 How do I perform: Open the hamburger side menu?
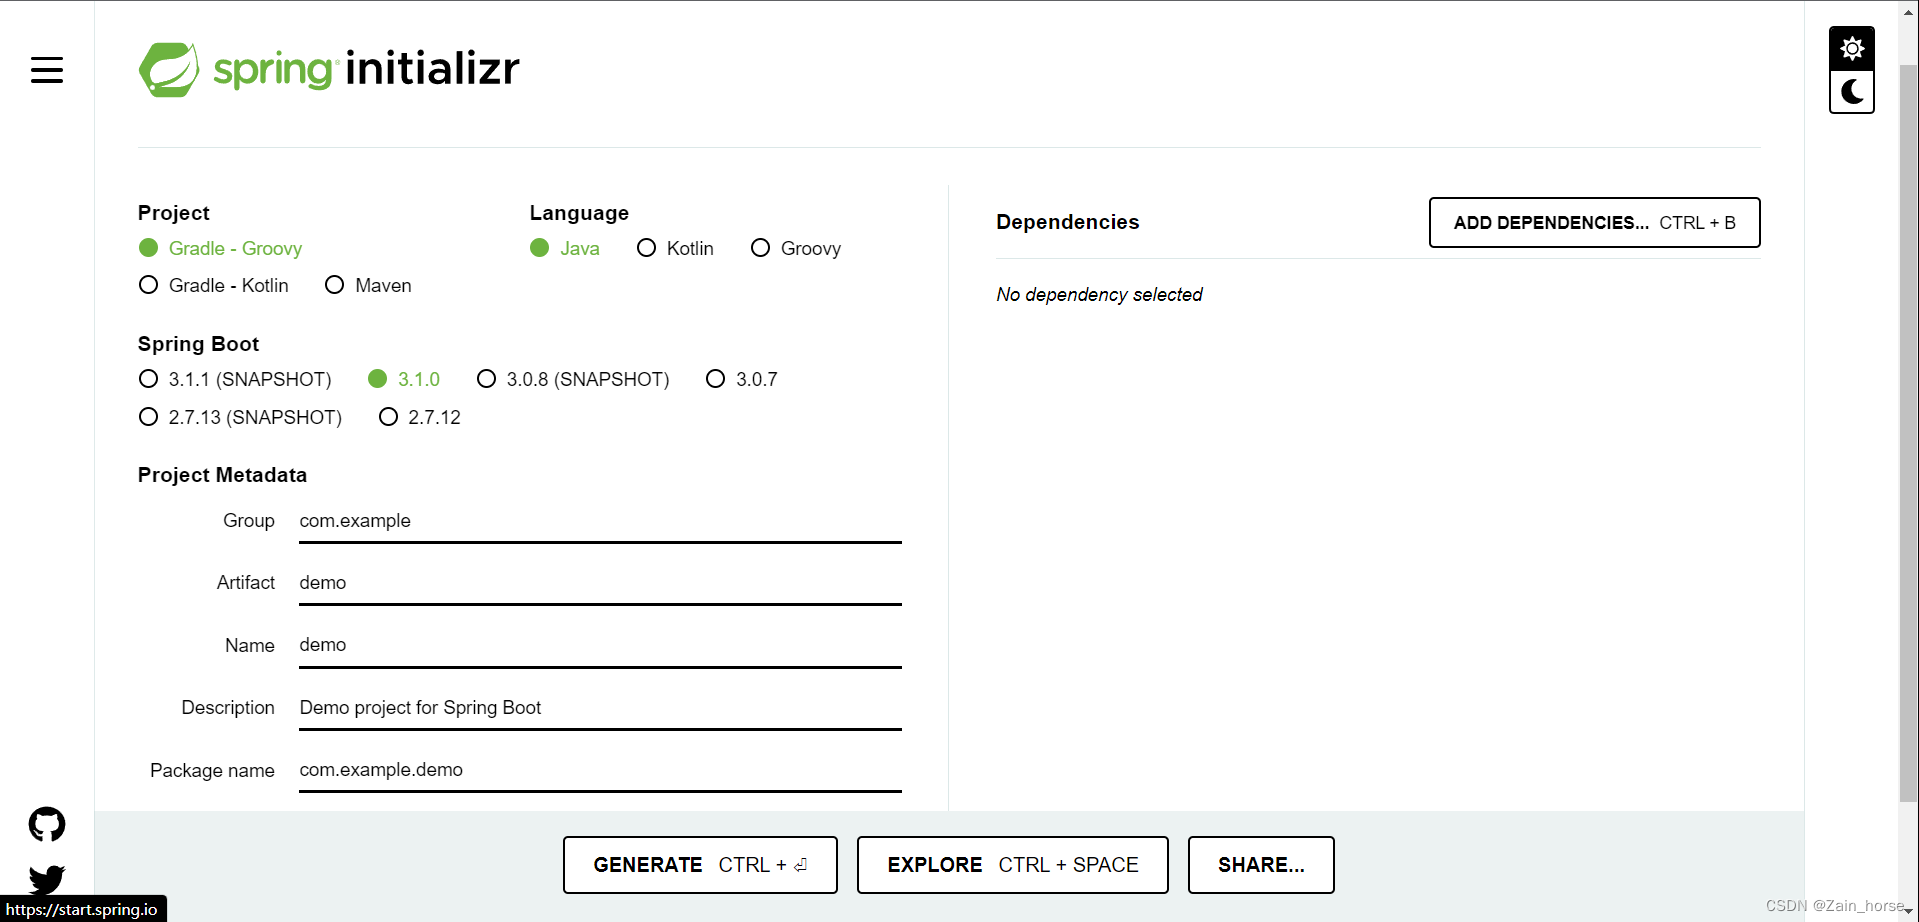[47, 70]
